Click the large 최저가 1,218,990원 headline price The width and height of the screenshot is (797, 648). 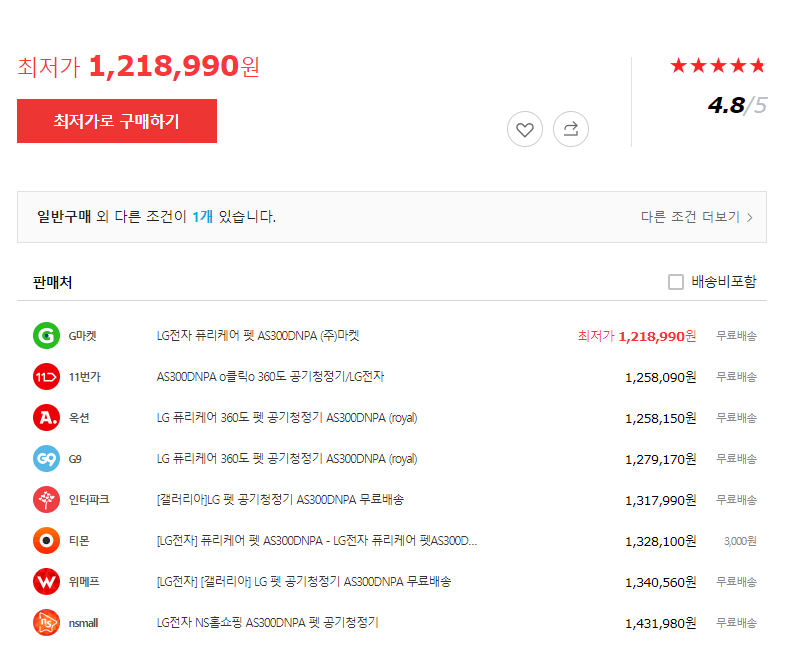point(138,67)
